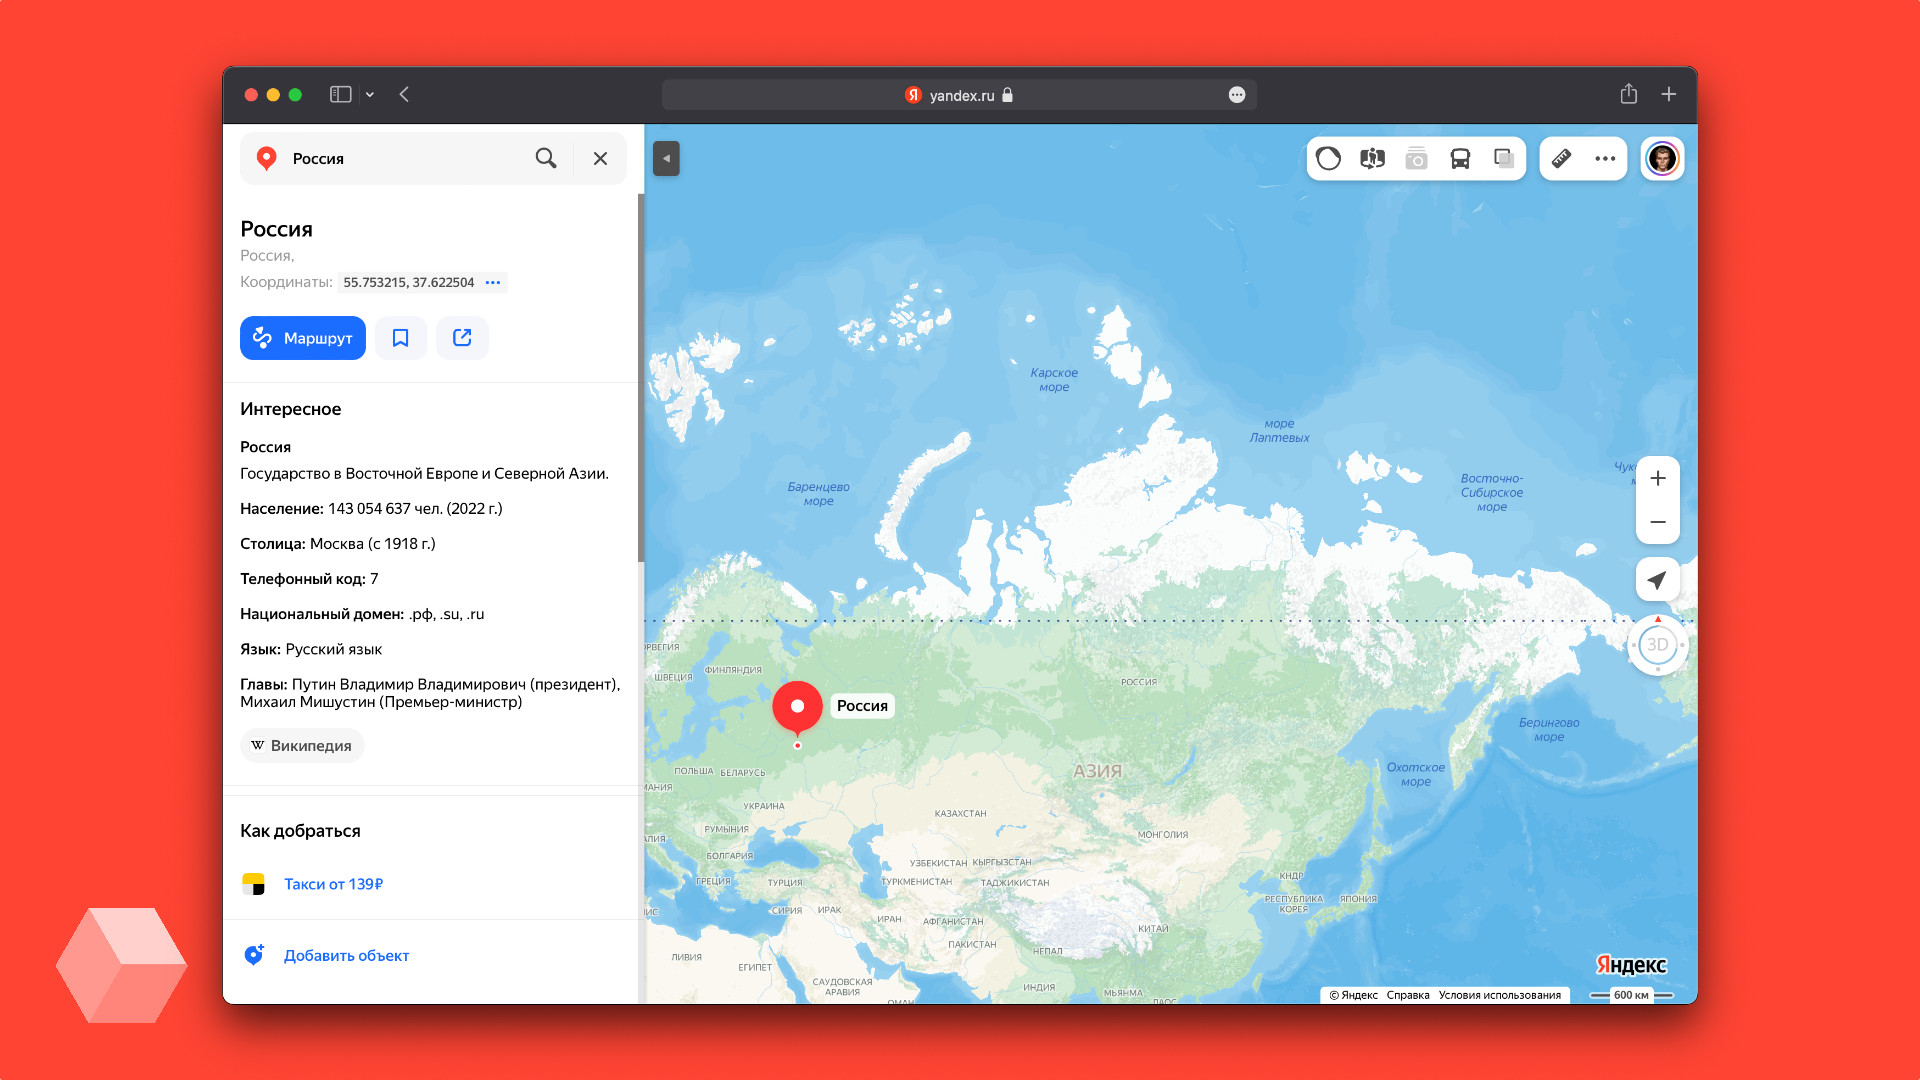Click the 600 км map scale bar
The height and width of the screenshot is (1080, 1920).
coord(1631,995)
